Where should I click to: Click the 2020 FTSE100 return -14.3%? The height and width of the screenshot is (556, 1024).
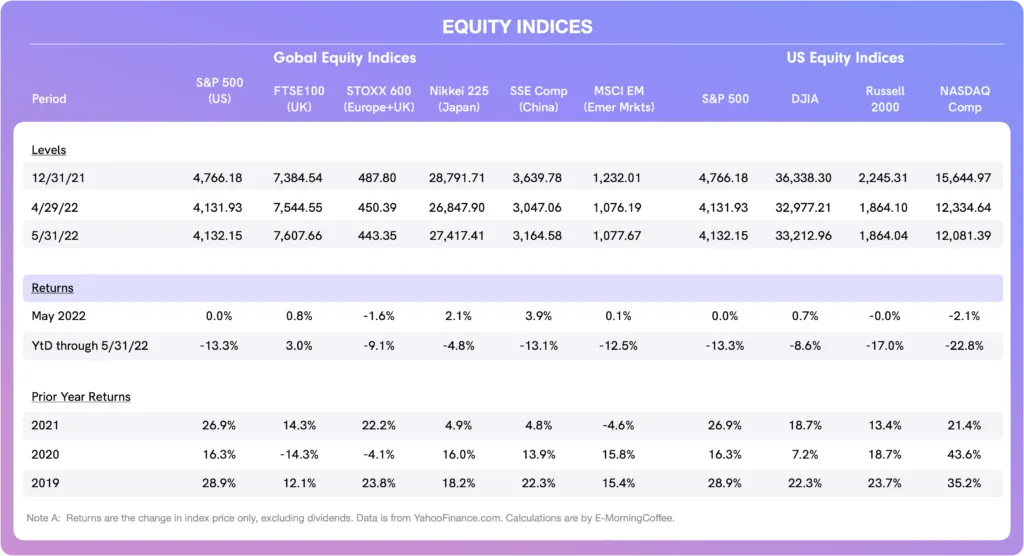[299, 454]
